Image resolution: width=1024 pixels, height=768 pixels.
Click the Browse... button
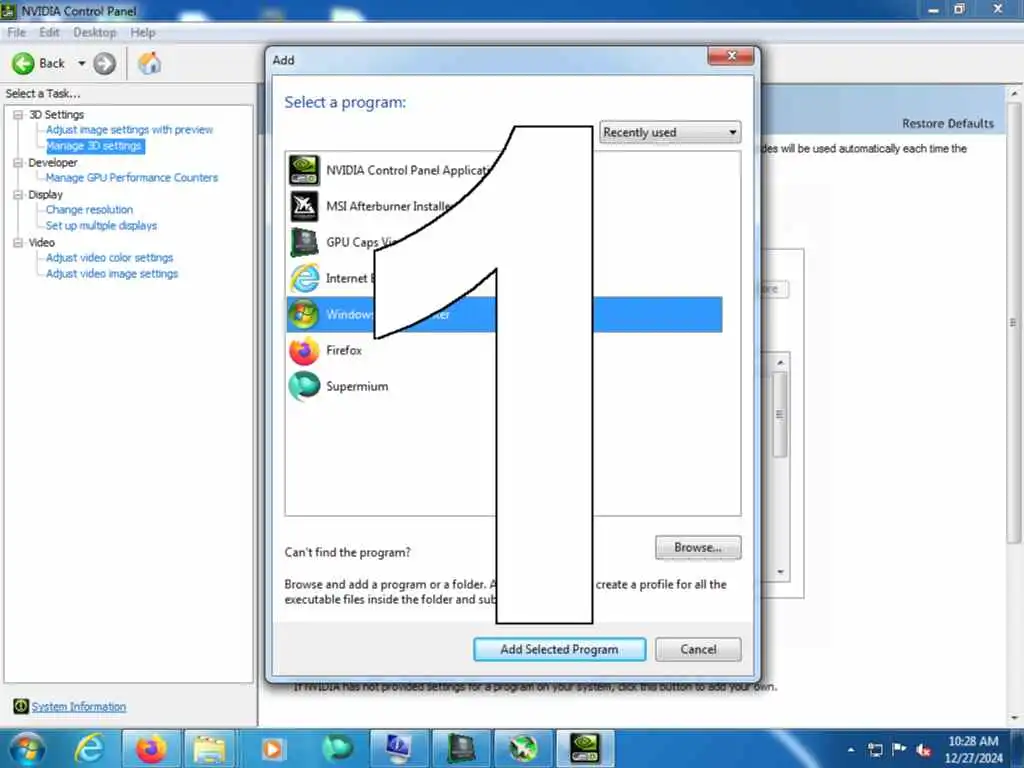coord(698,547)
